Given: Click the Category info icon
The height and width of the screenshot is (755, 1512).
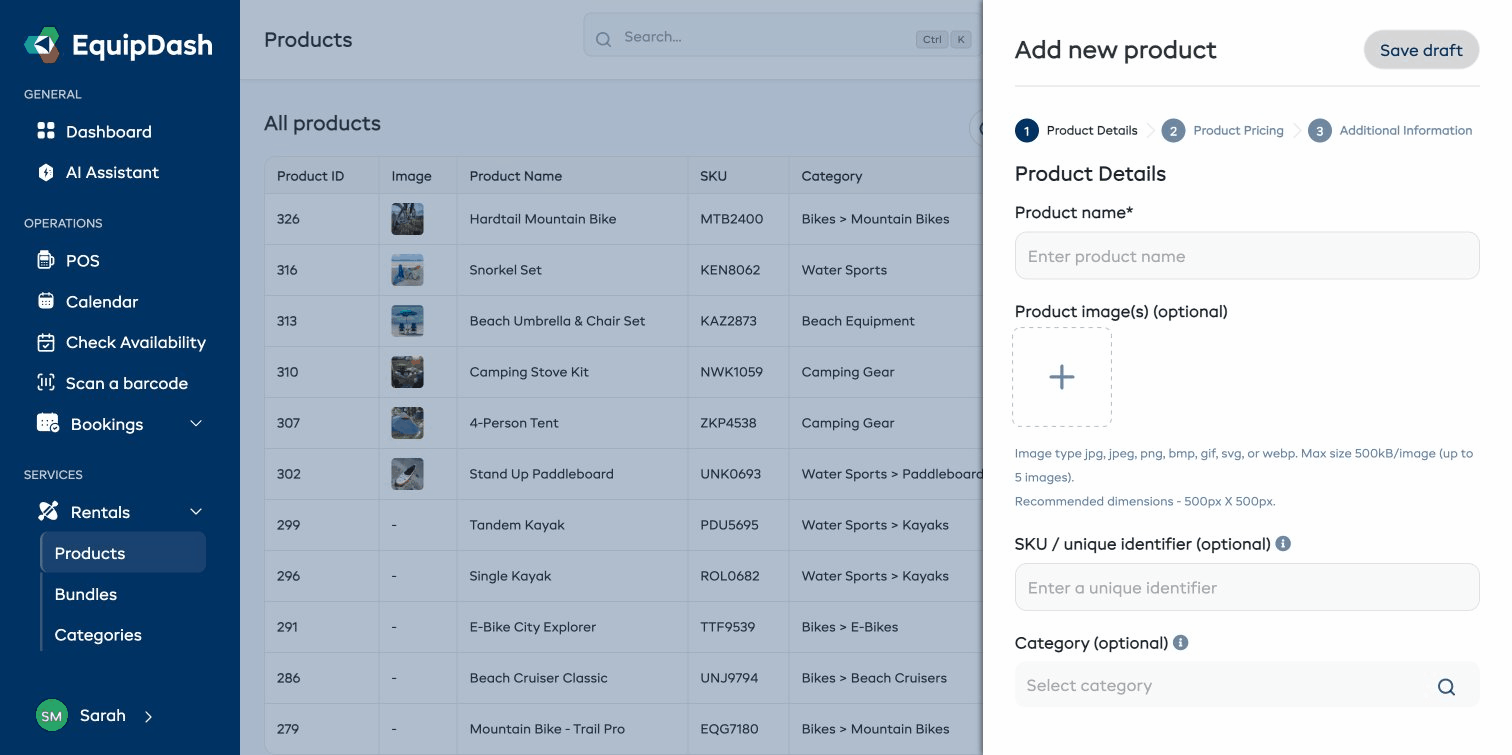Looking at the screenshot, I should [x=1180, y=642].
